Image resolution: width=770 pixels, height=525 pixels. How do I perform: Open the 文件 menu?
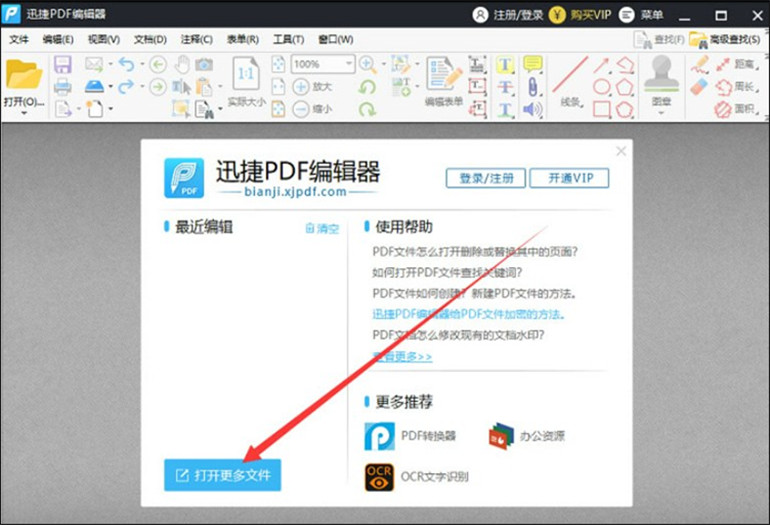19,39
